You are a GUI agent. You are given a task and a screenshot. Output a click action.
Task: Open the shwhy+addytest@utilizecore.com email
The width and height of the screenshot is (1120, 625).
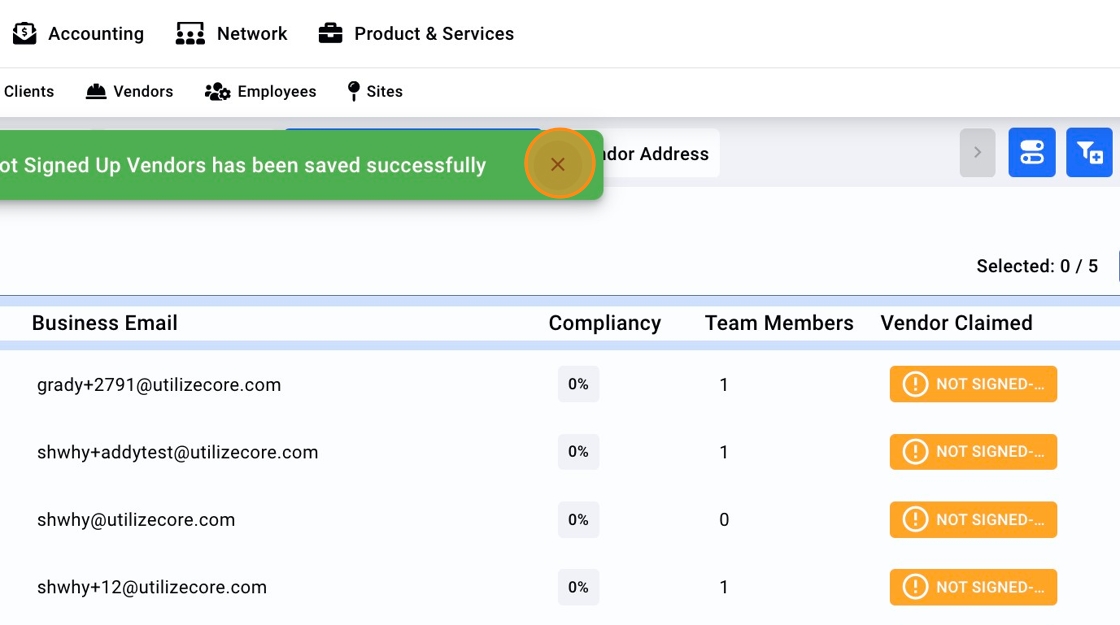pyautogui.click(x=178, y=452)
